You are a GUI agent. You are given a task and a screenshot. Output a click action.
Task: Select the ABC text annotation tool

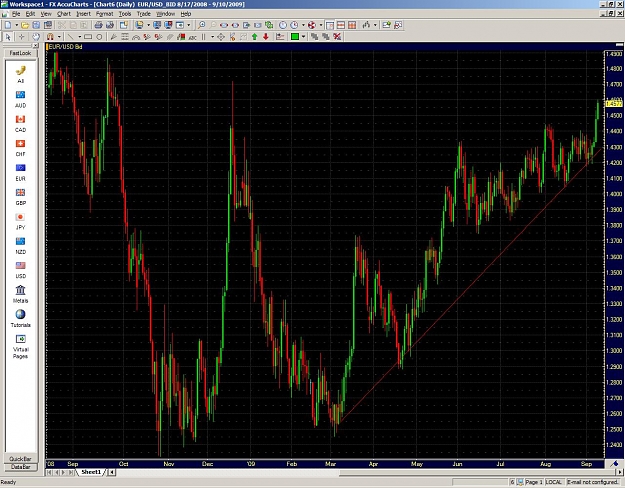tap(193, 37)
